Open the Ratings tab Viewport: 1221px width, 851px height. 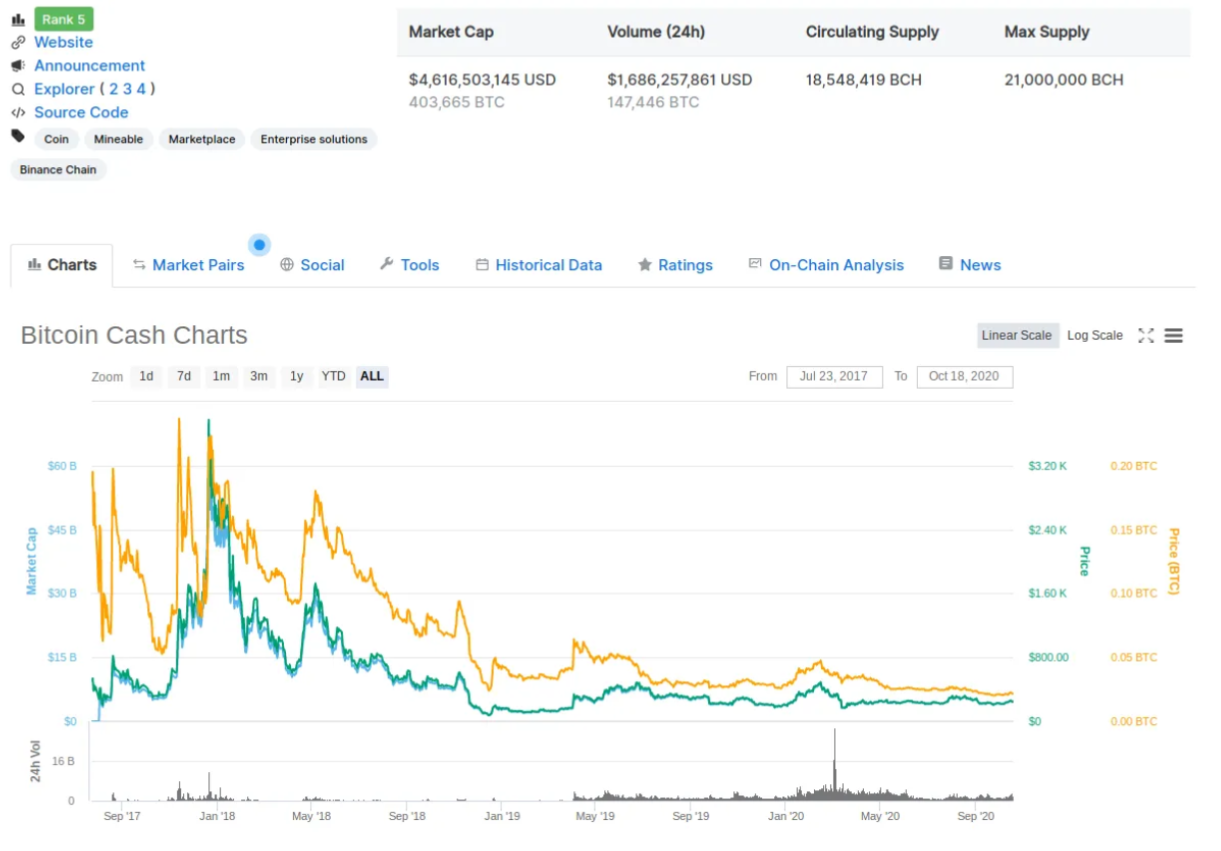click(675, 265)
